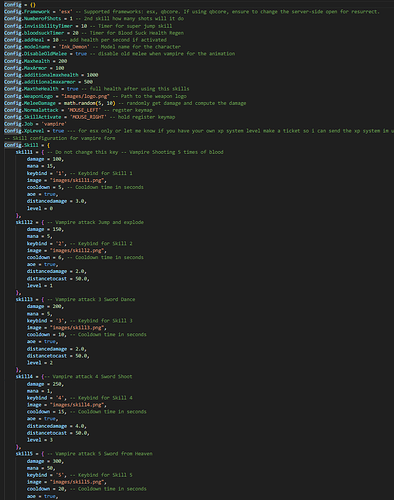Click the "images/skill4.png" string
The image size is (394, 500).
click(x=77, y=405)
